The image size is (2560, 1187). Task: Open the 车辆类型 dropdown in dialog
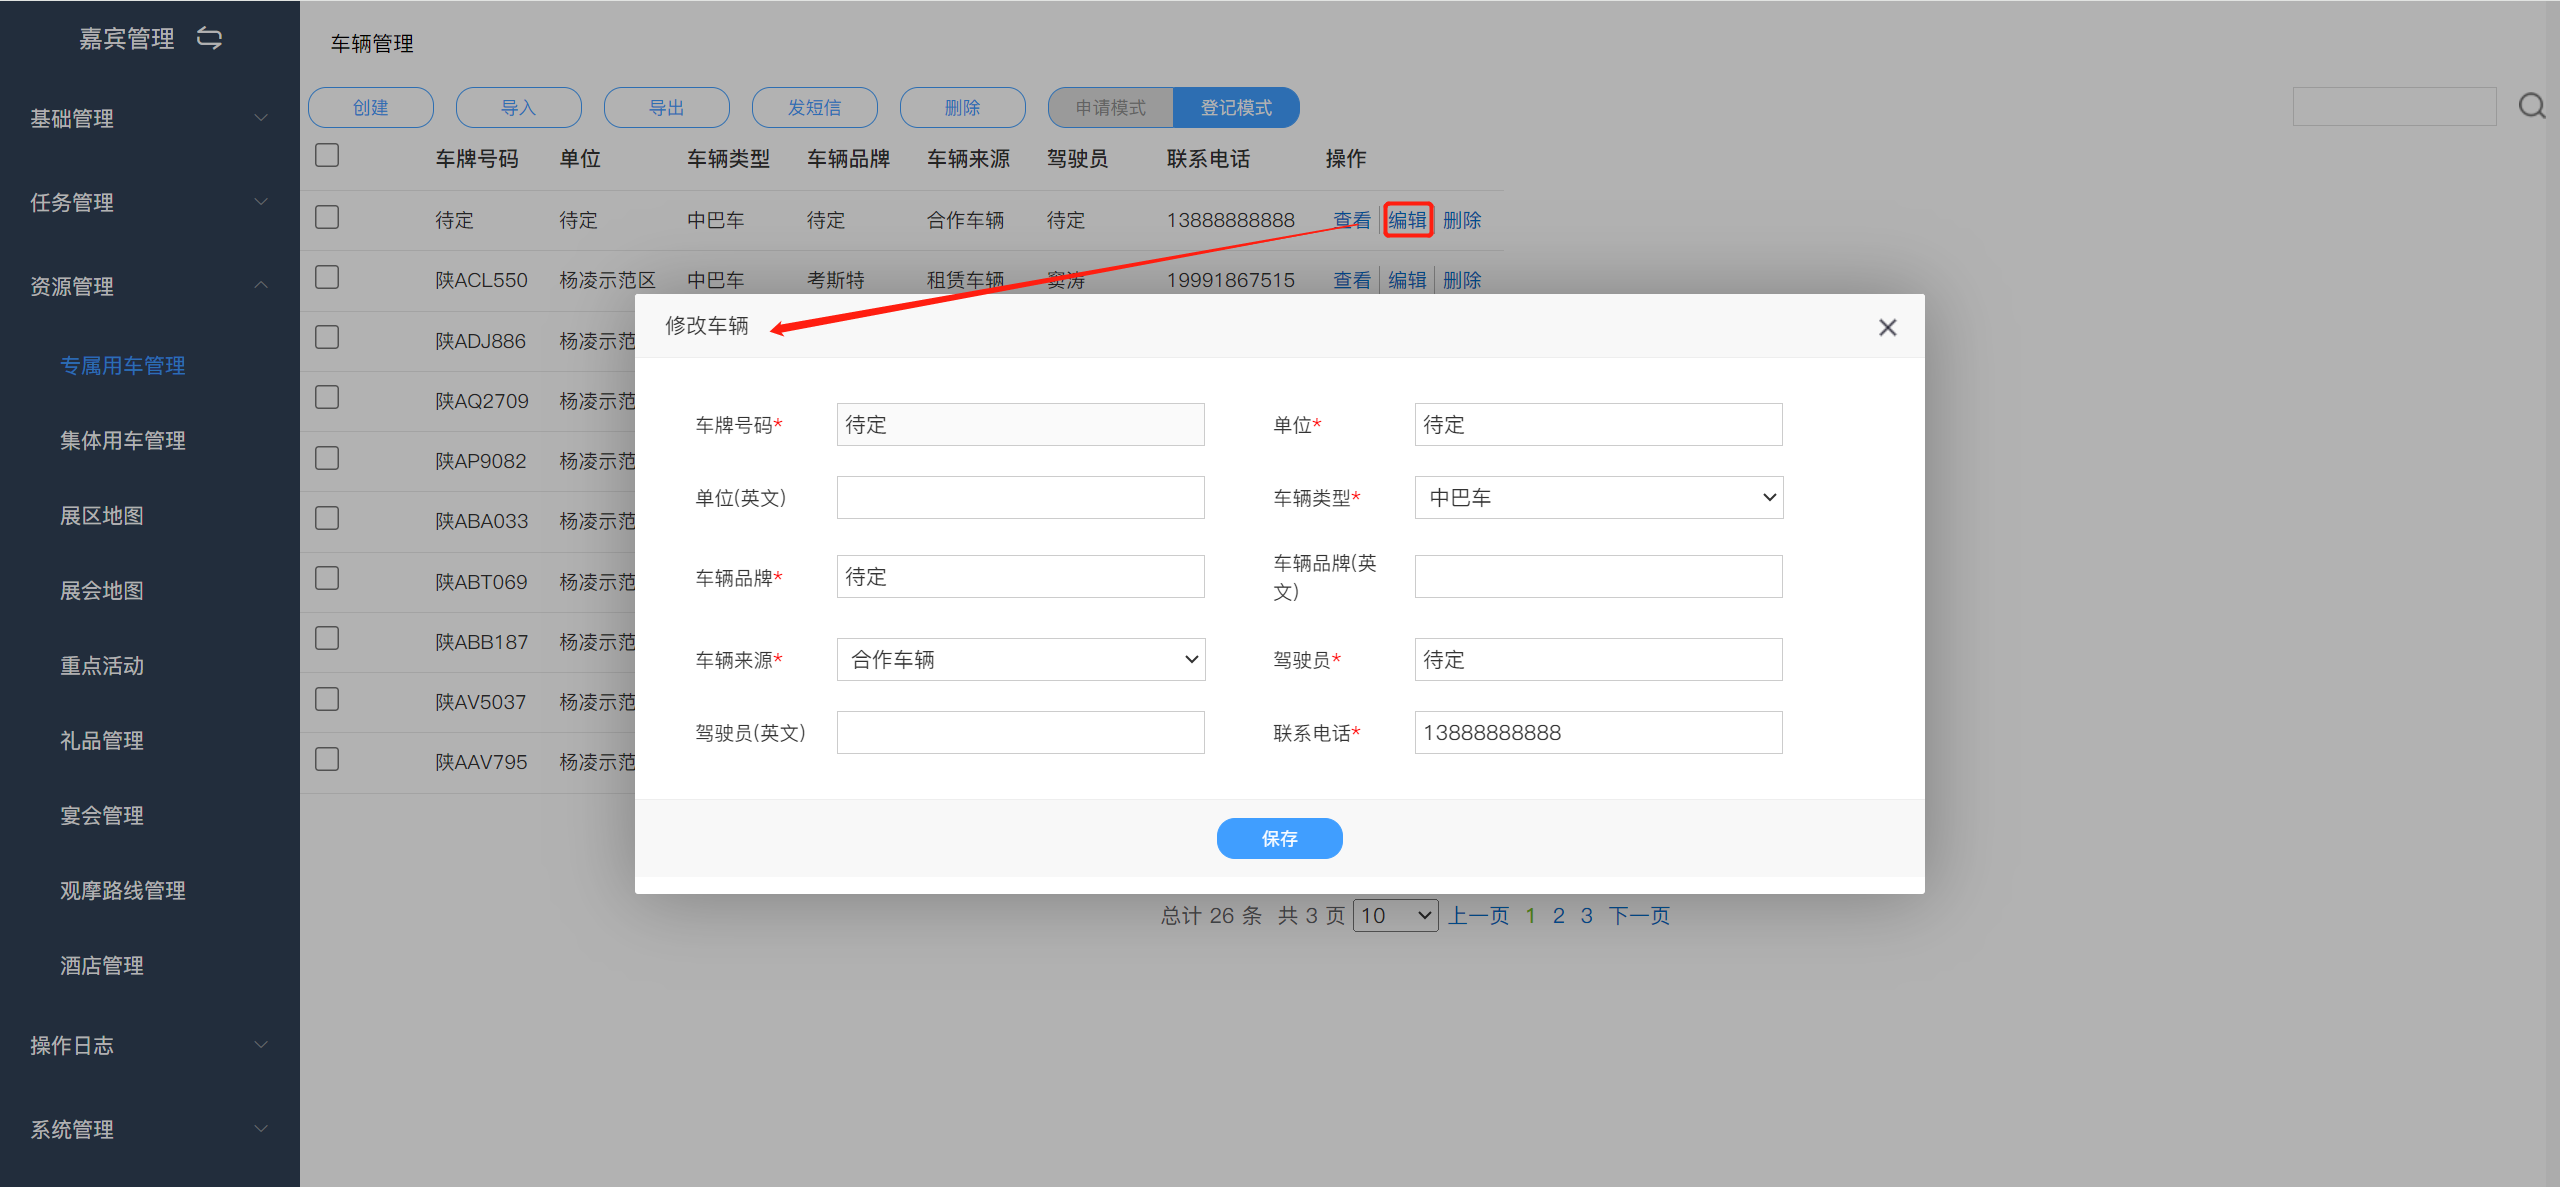(1598, 497)
